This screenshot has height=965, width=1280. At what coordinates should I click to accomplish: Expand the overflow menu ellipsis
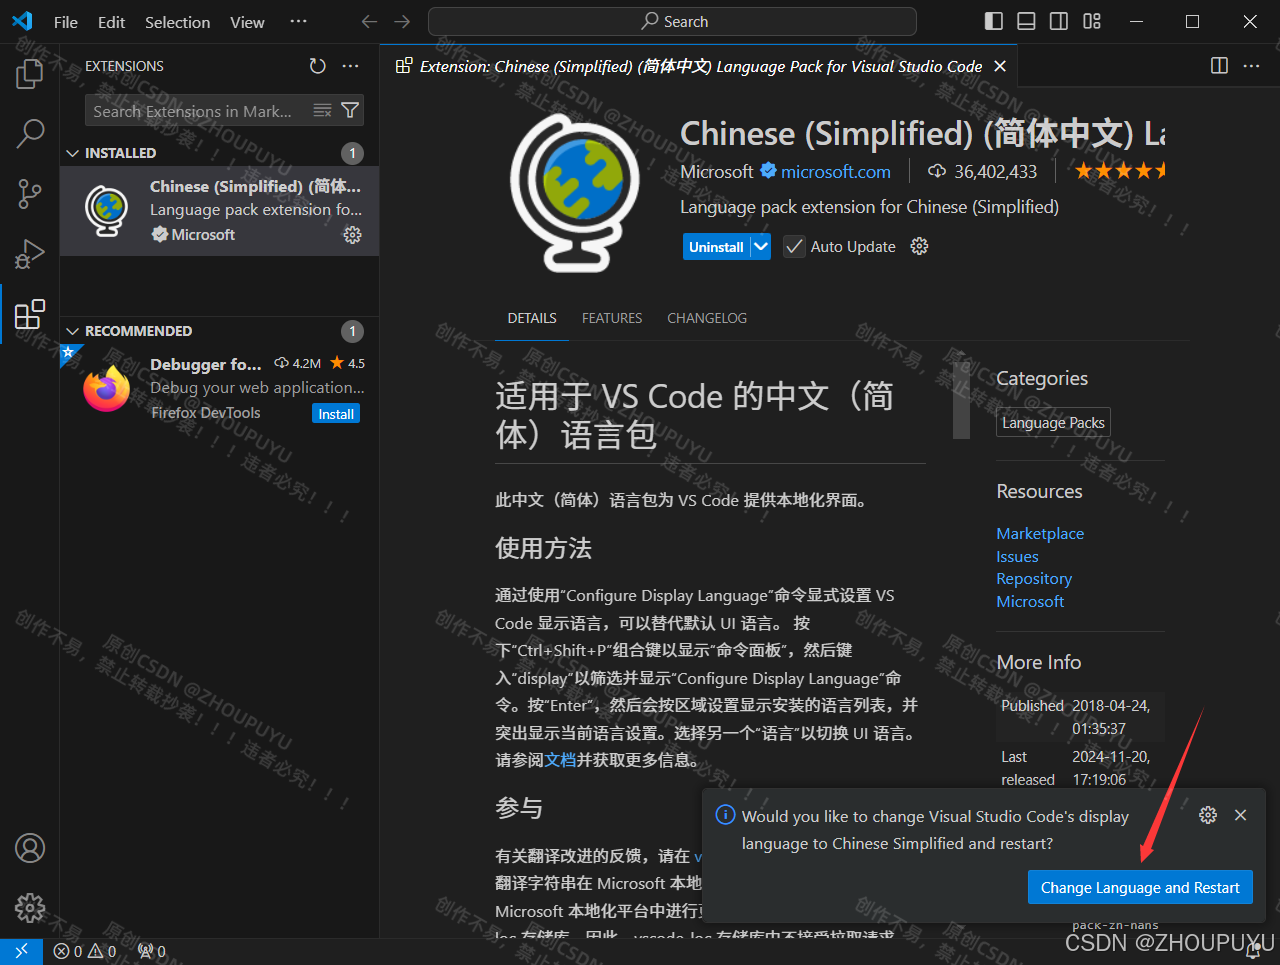tap(298, 22)
